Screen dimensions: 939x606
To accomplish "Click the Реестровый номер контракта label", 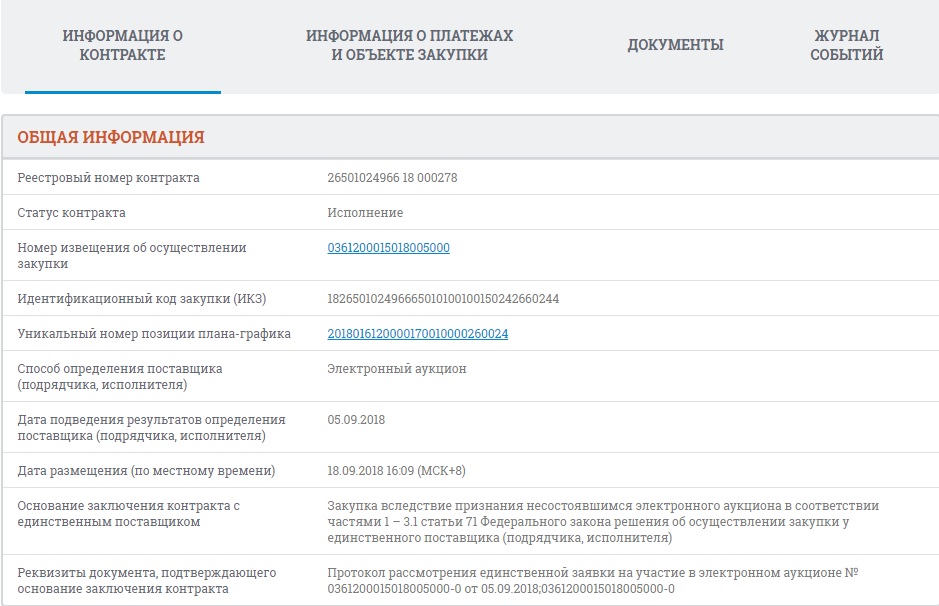I will pyautogui.click(x=109, y=178).
